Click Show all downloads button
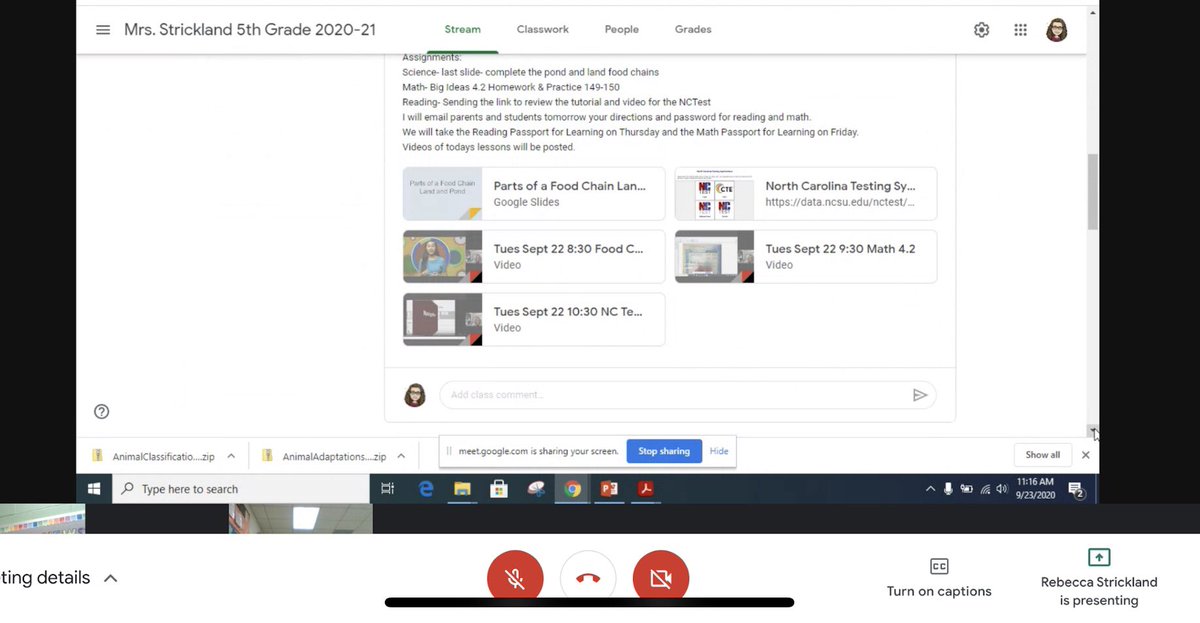The height and width of the screenshot is (623, 1200). 1043,455
